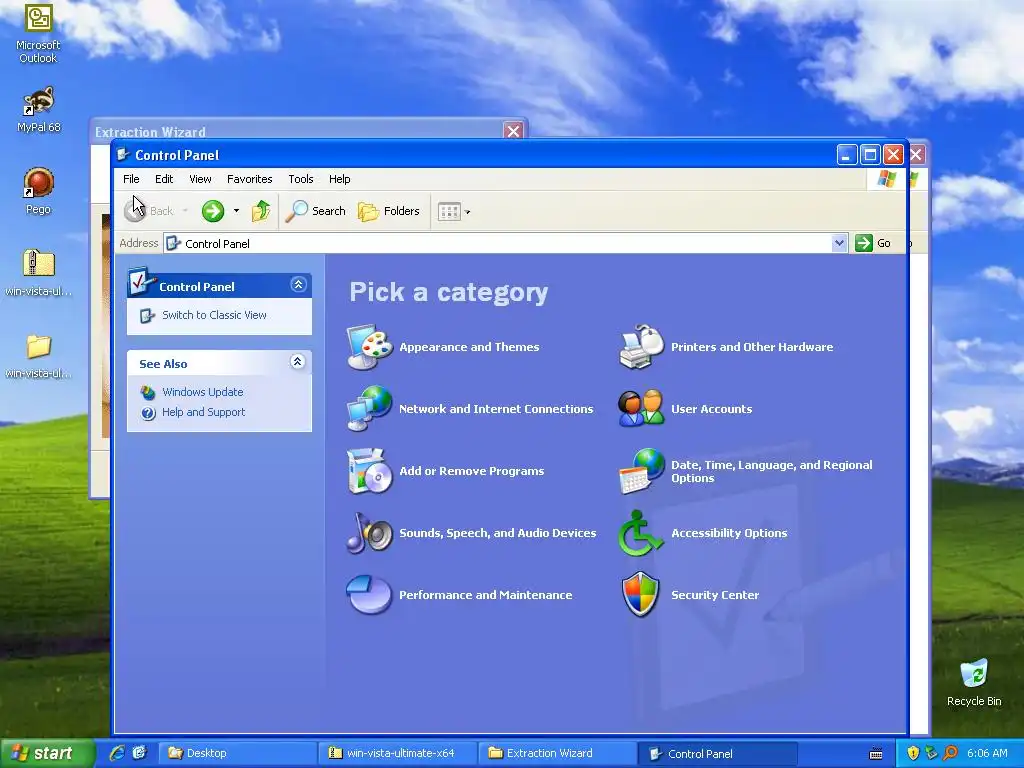
Task: Click the Appearance and Themes text link
Action: click(x=469, y=347)
